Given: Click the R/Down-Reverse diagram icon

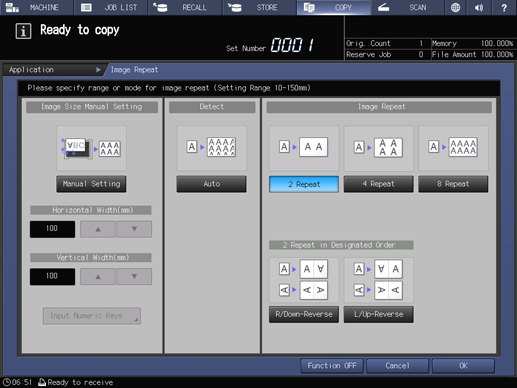Looking at the screenshot, I should 304,280.
